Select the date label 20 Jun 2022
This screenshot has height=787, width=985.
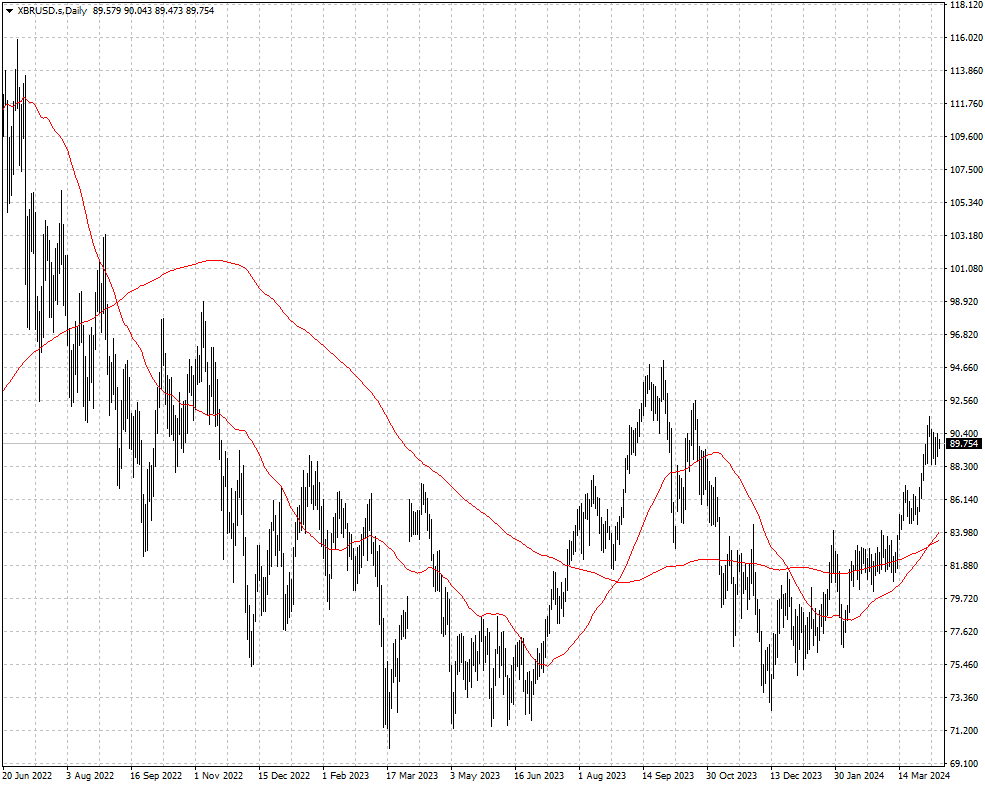coord(27,775)
